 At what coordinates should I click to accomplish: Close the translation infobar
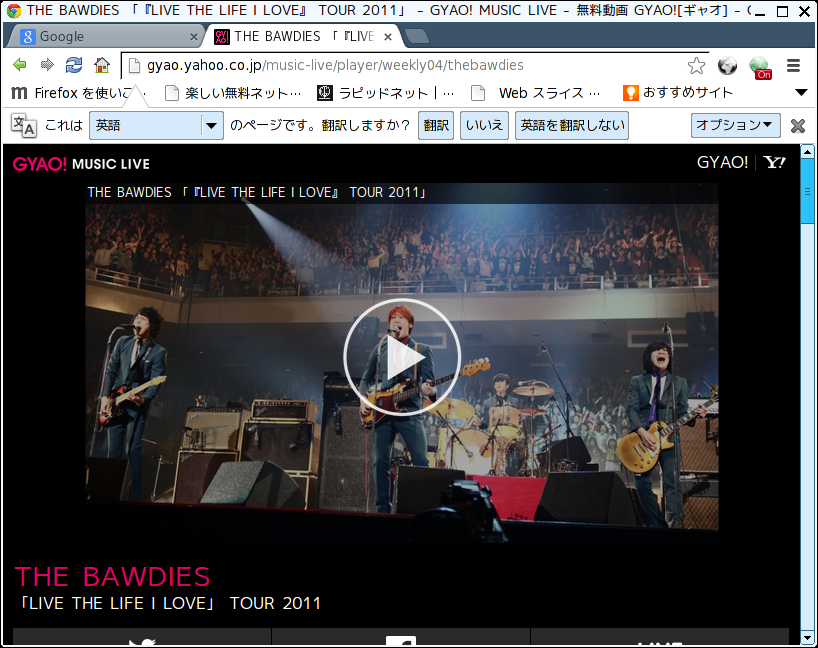[x=798, y=126]
